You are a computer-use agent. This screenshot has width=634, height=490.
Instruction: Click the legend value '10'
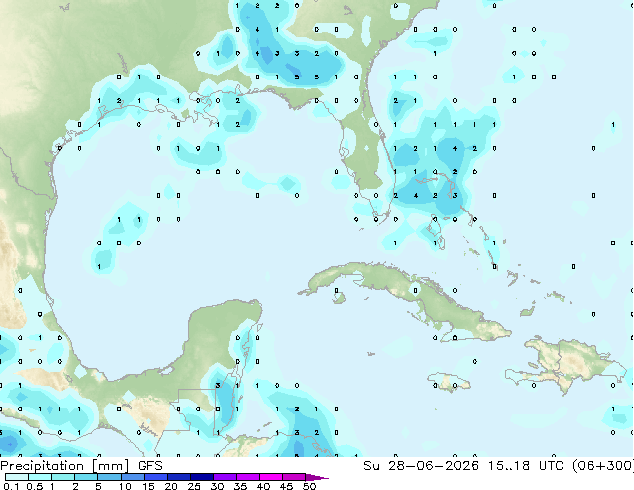(125, 486)
